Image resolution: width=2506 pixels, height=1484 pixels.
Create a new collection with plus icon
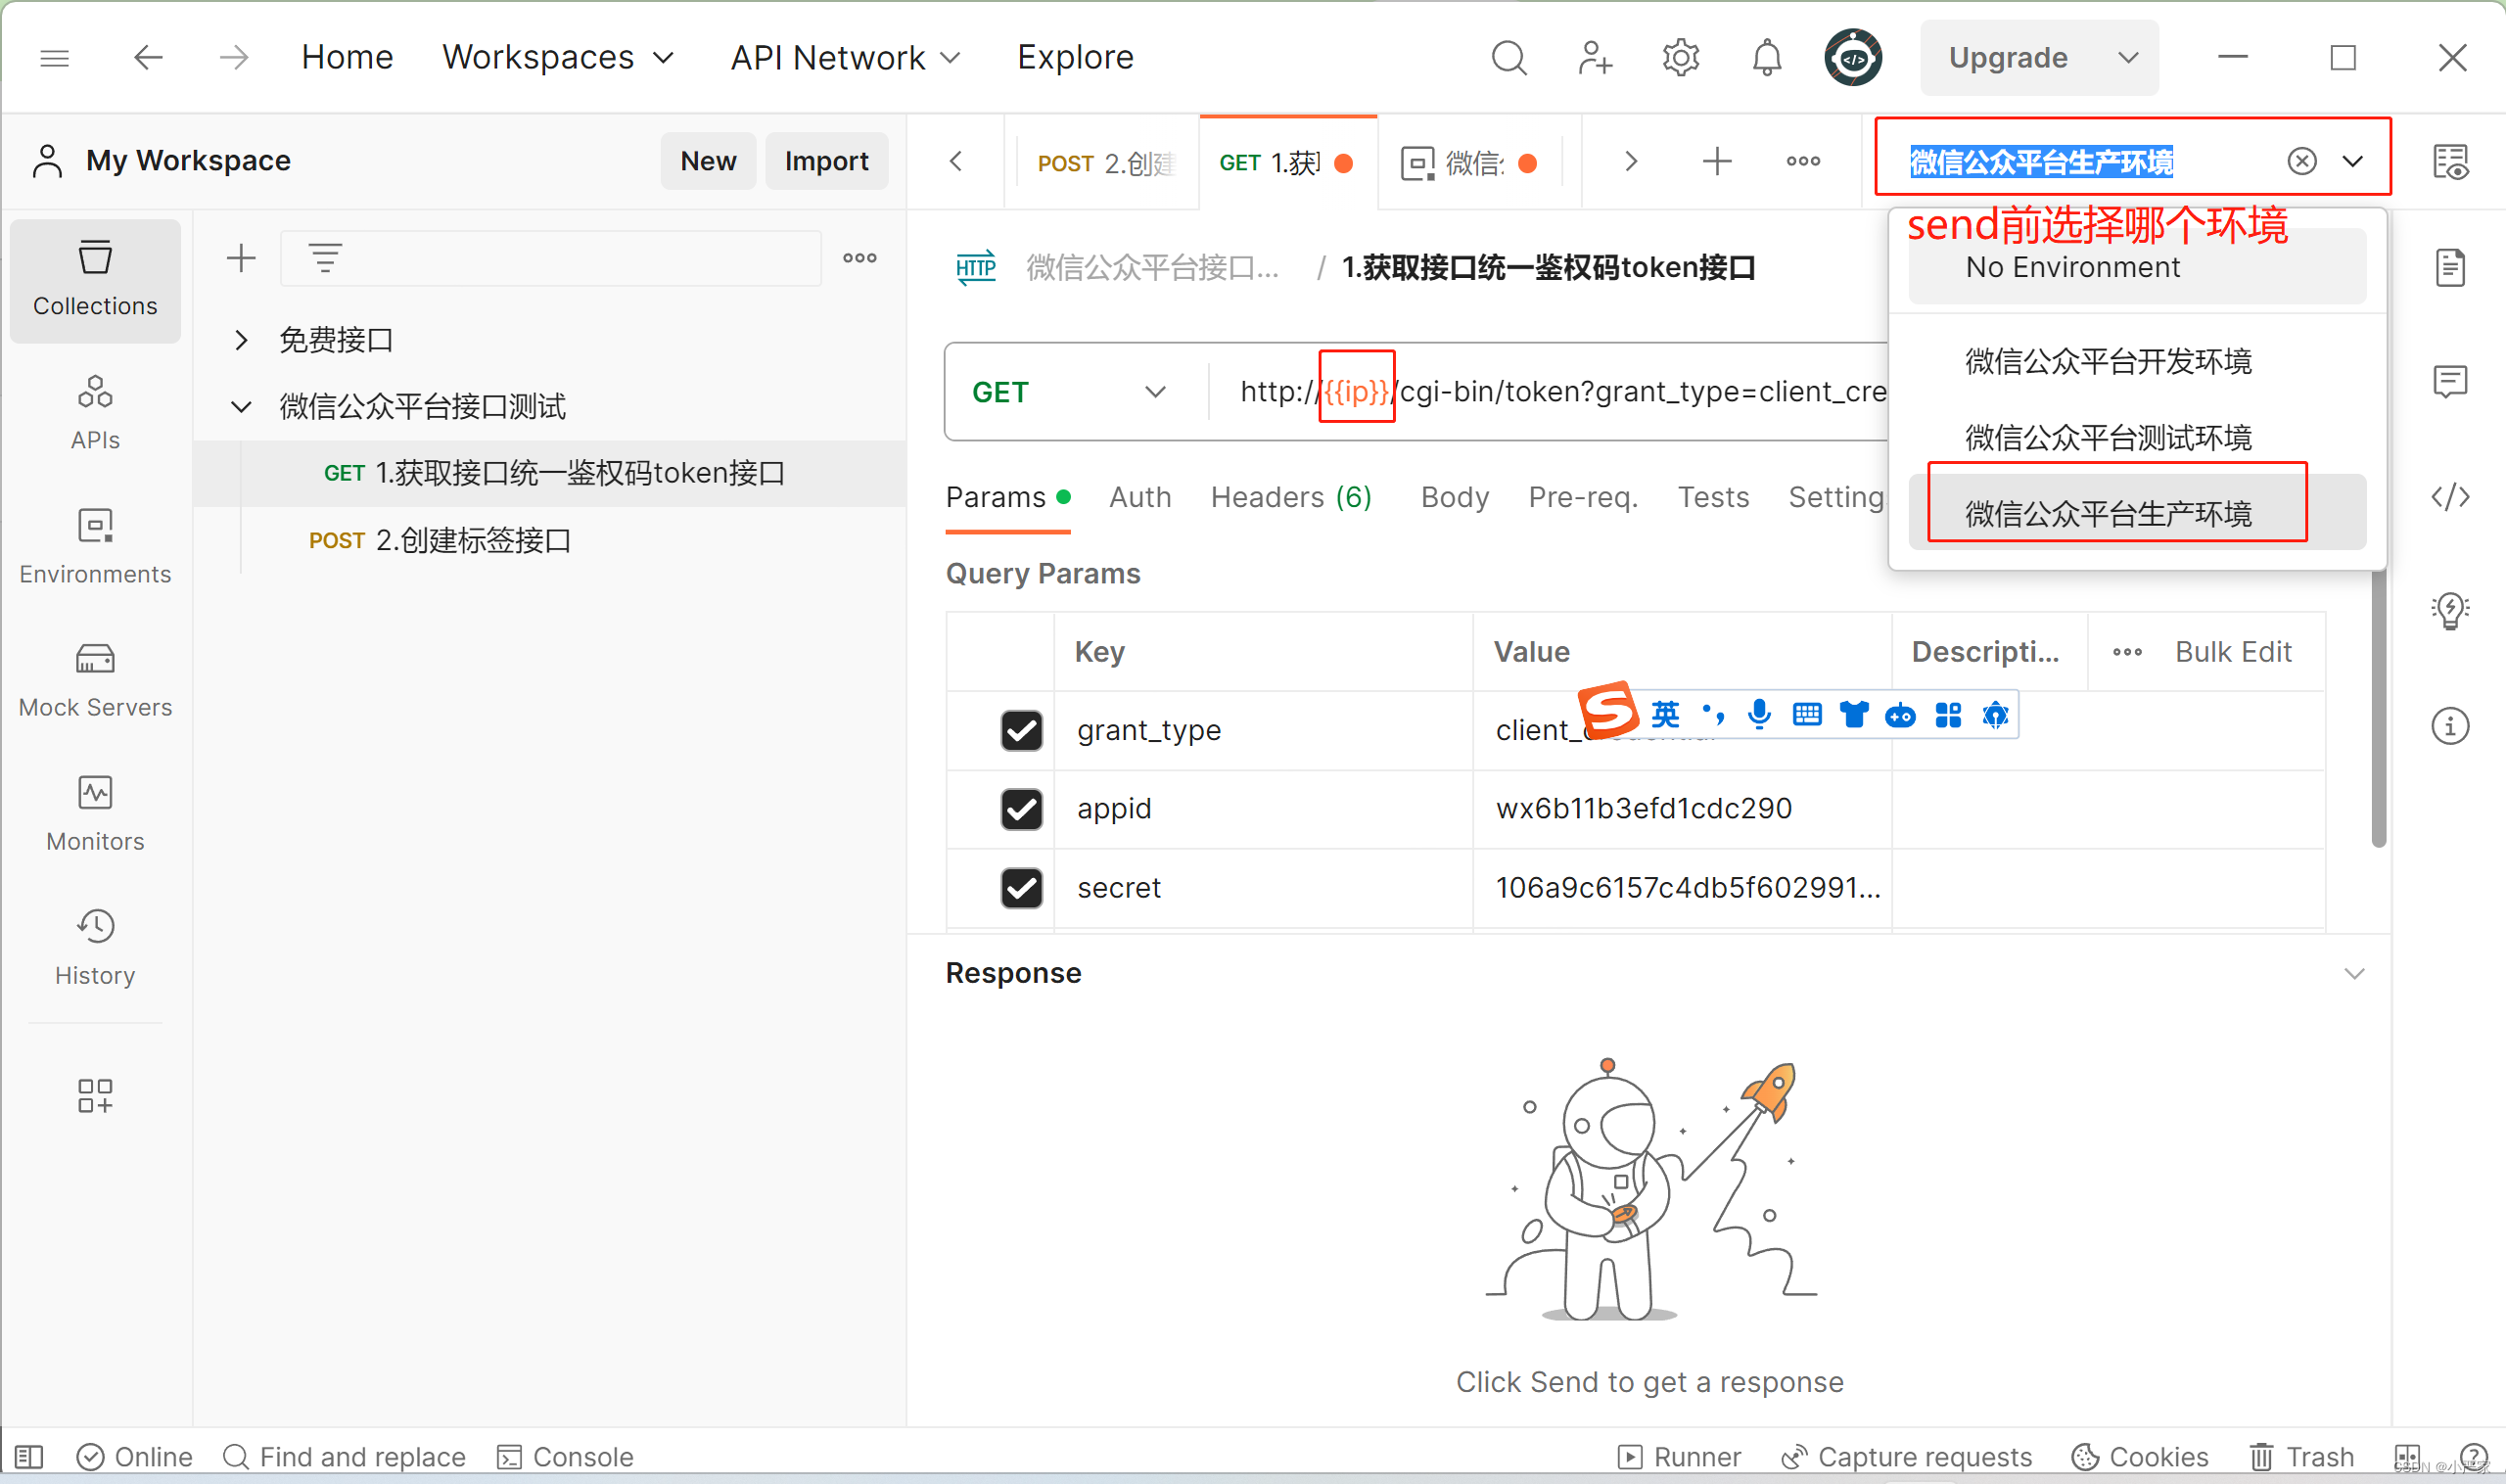(241, 259)
